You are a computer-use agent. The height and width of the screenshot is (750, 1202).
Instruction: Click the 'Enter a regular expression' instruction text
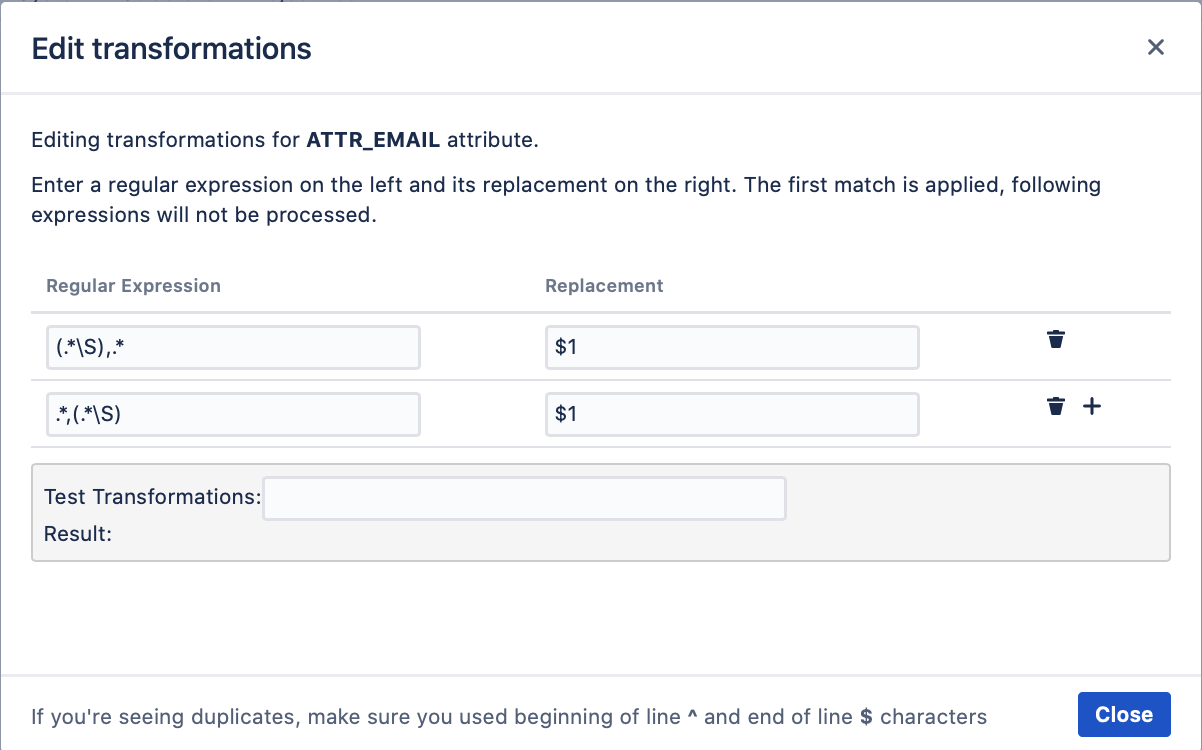[565, 186]
